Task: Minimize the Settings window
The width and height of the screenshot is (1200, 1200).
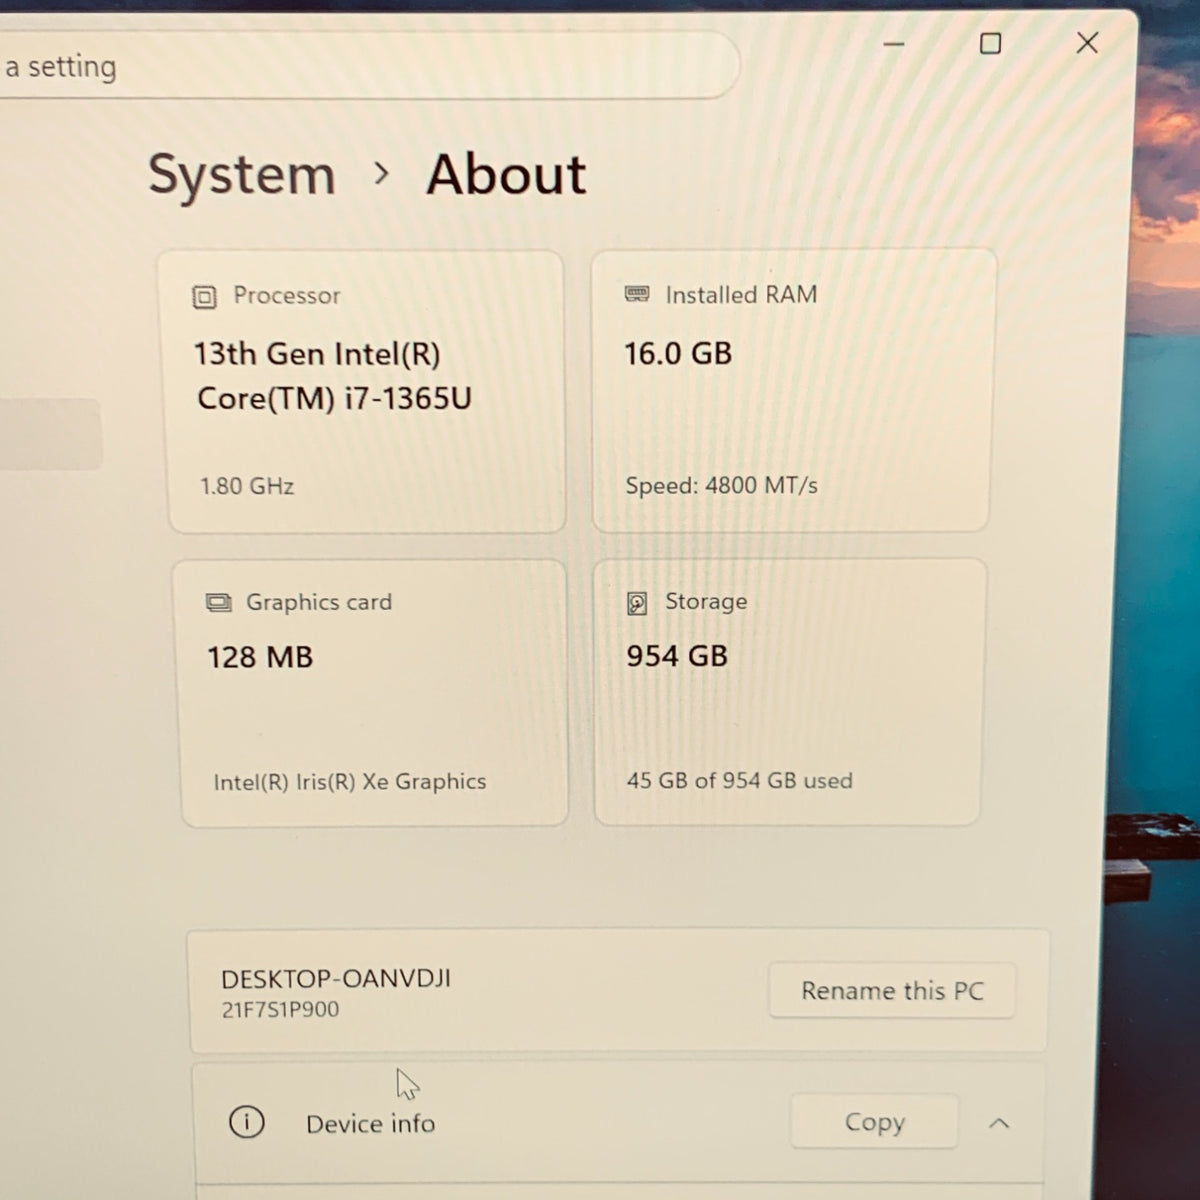Action: [x=894, y=44]
